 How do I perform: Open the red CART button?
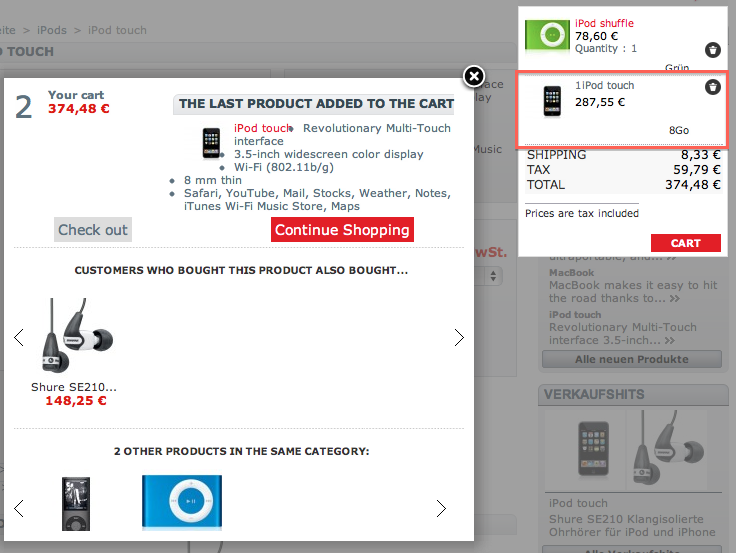pyautogui.click(x=685, y=243)
